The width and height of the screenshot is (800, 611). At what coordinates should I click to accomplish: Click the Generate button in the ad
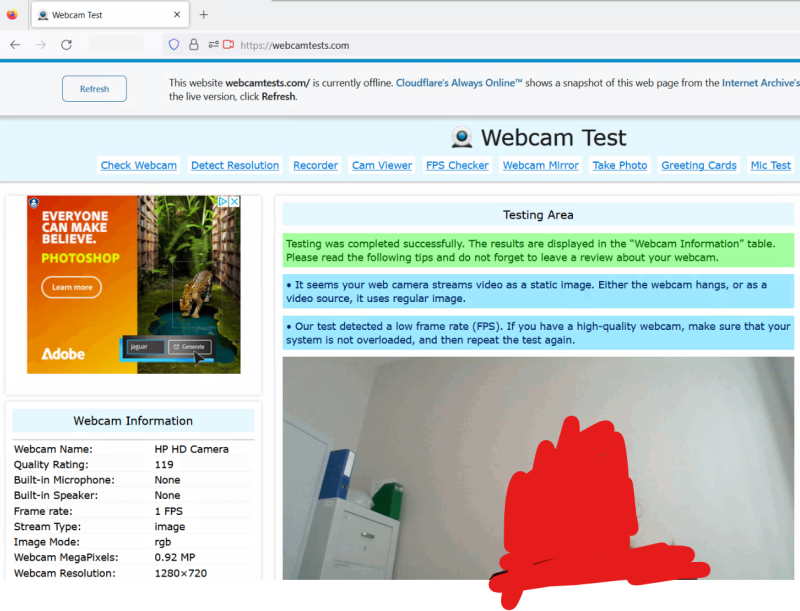(x=189, y=347)
